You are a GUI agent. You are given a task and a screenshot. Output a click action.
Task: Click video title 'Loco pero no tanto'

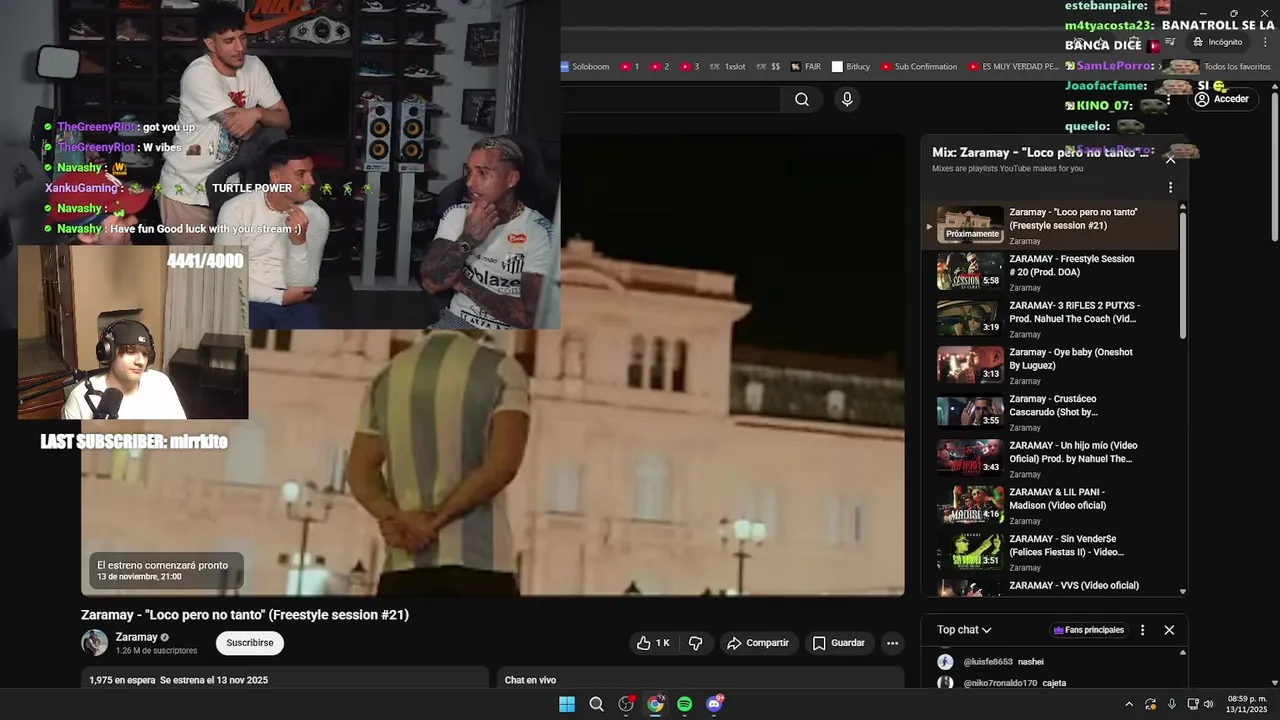(x=245, y=615)
